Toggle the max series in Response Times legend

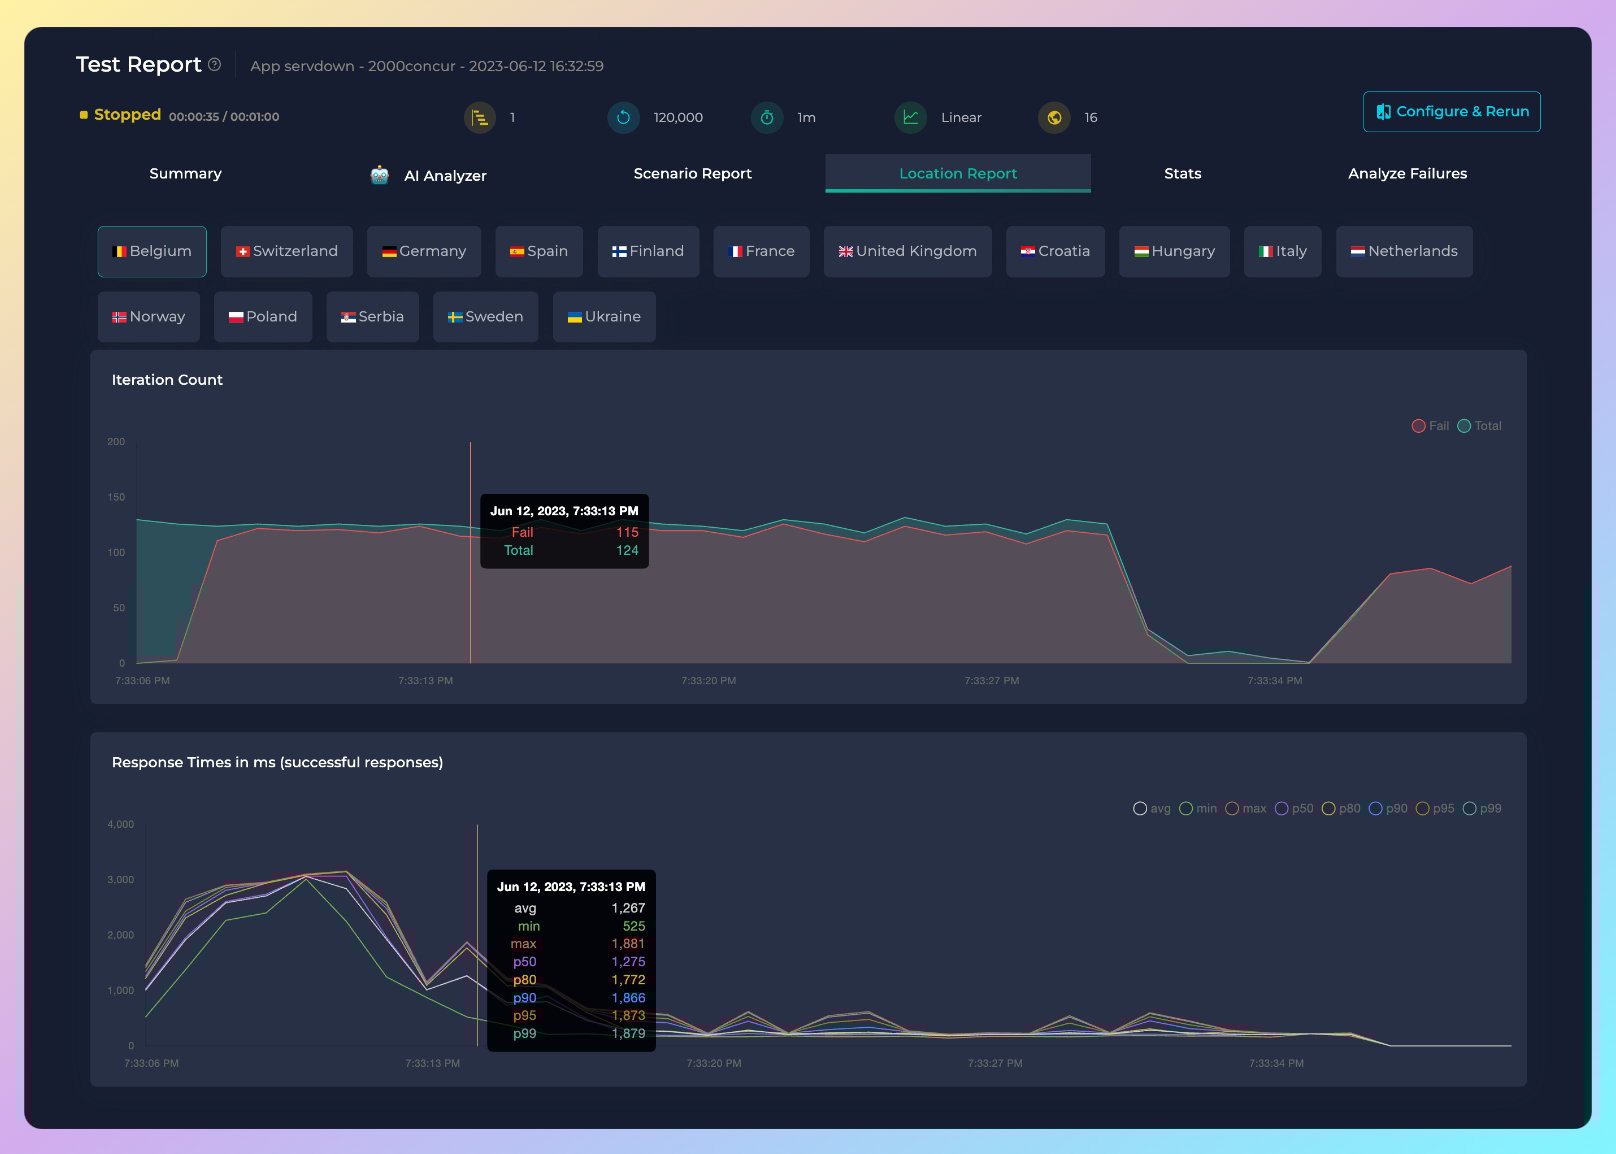pos(1246,809)
